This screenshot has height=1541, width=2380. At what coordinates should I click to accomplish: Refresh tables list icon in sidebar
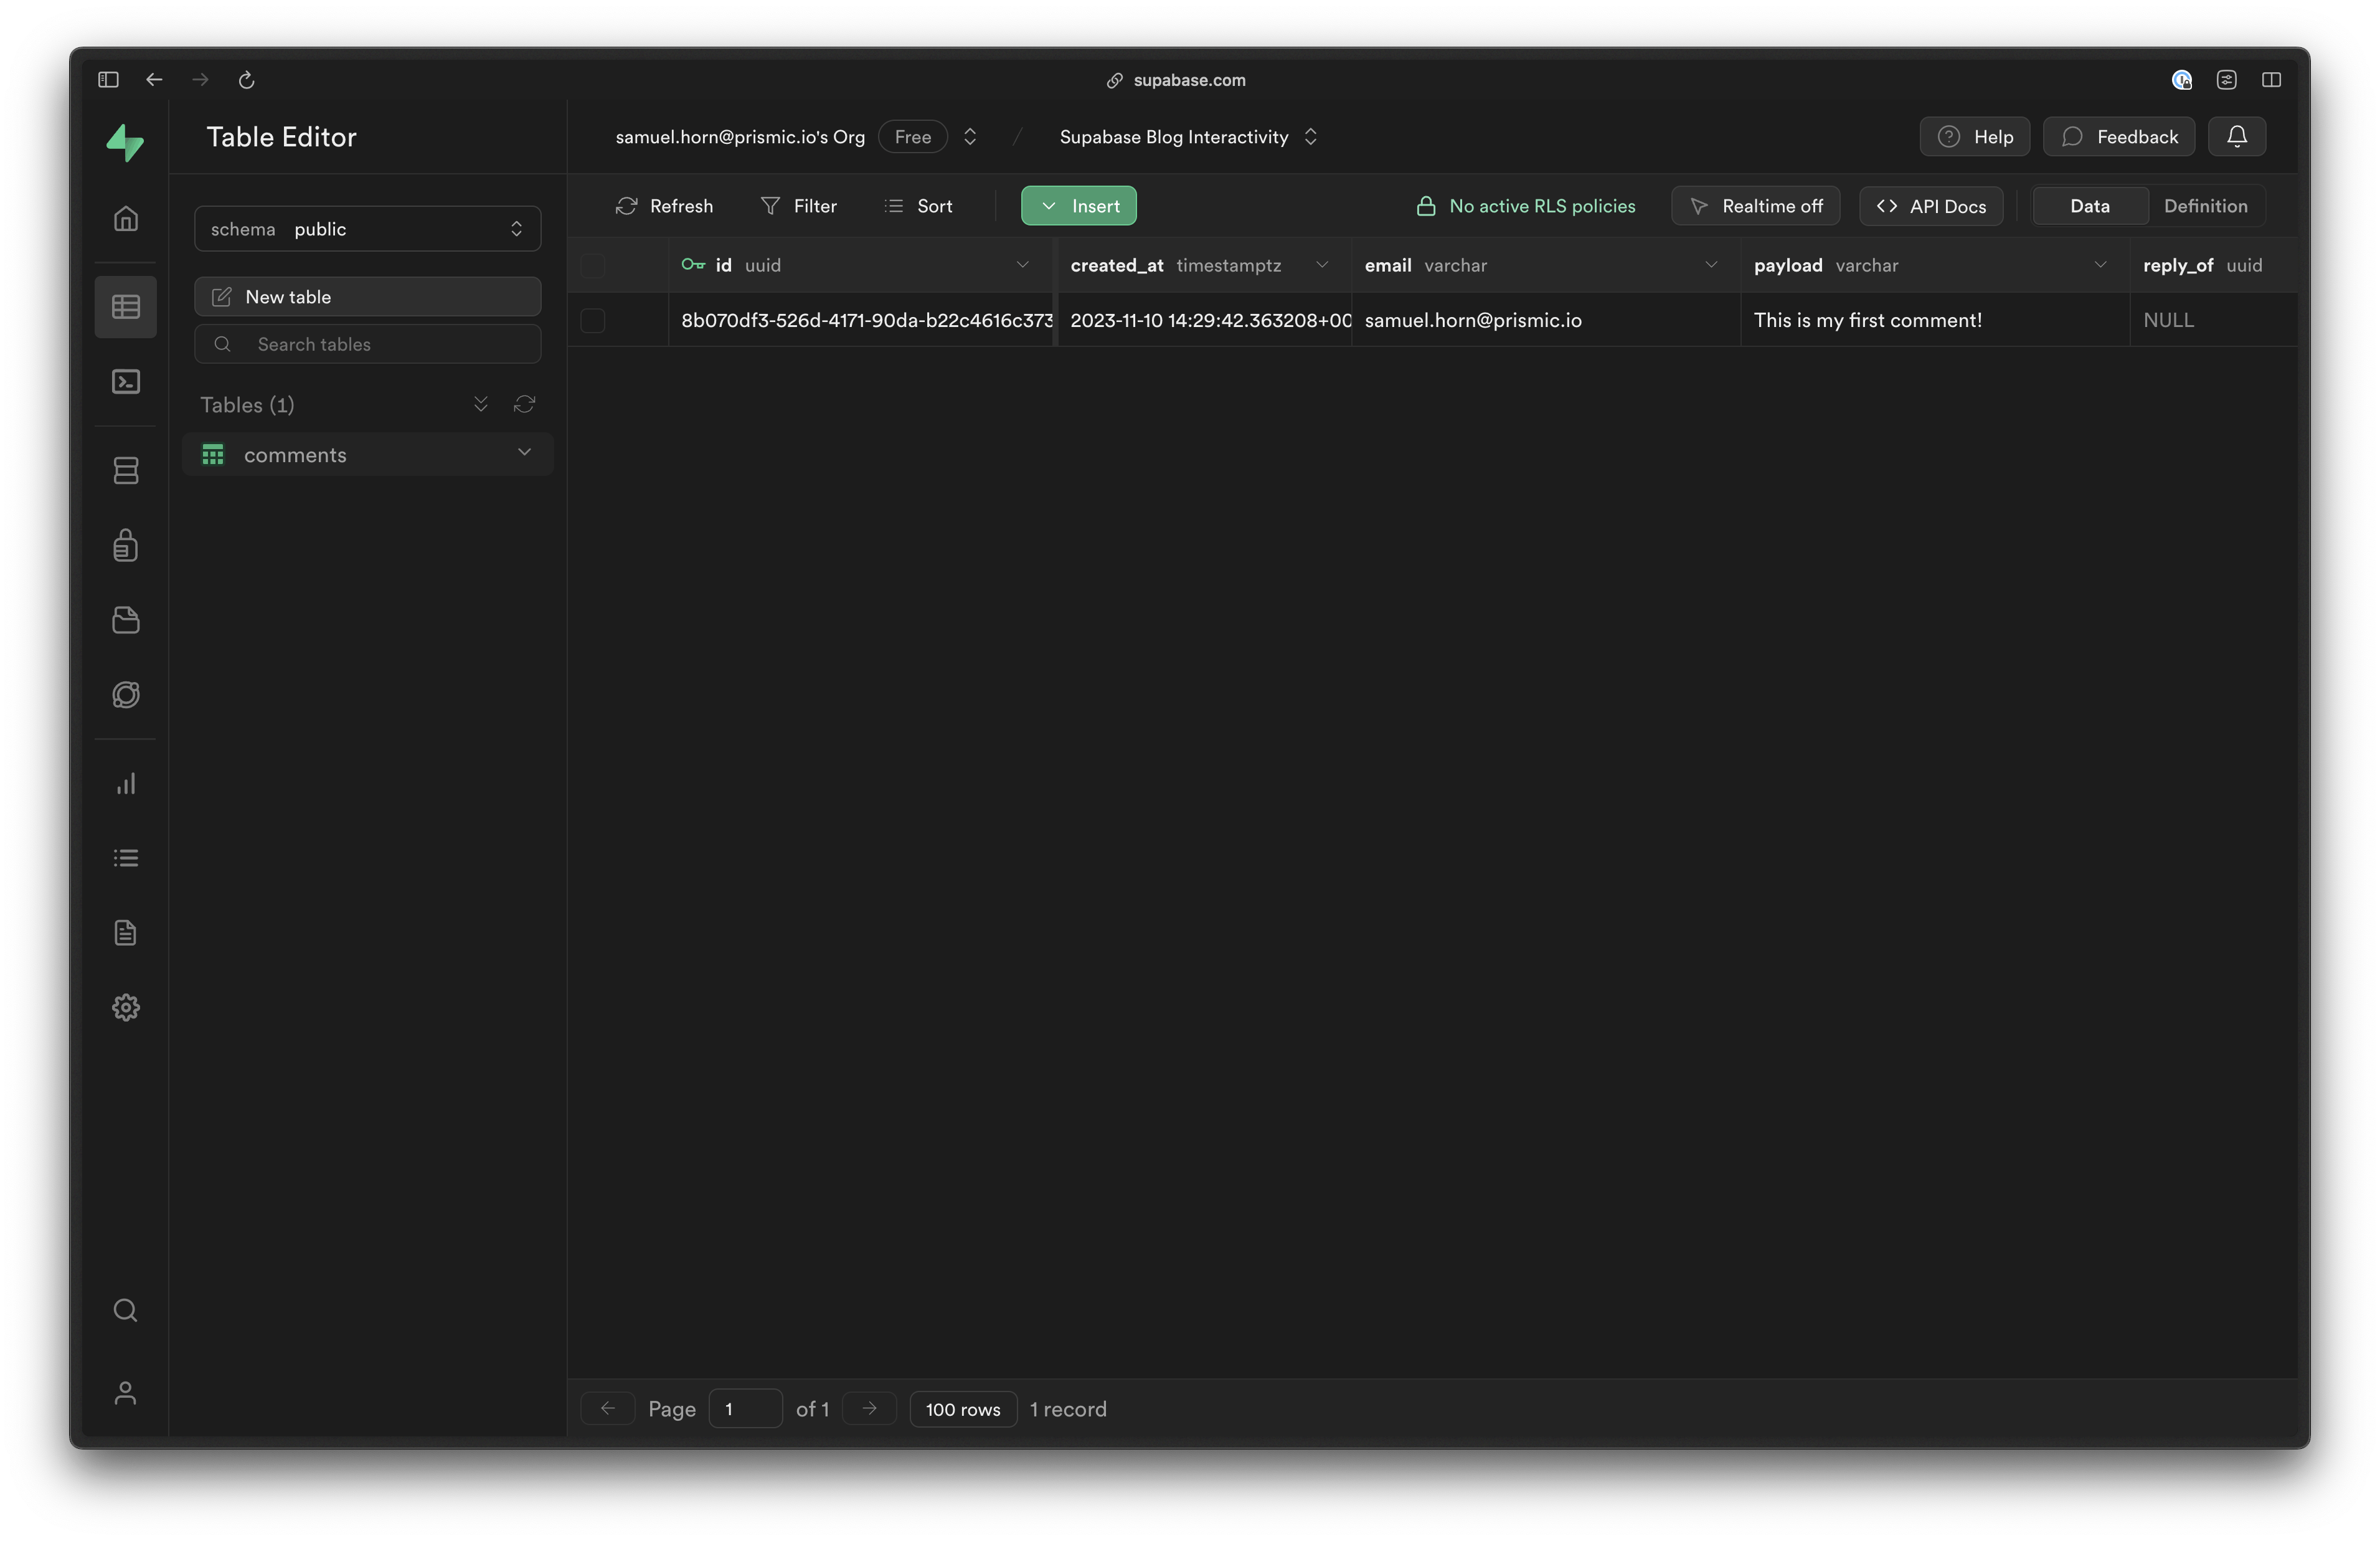point(524,404)
